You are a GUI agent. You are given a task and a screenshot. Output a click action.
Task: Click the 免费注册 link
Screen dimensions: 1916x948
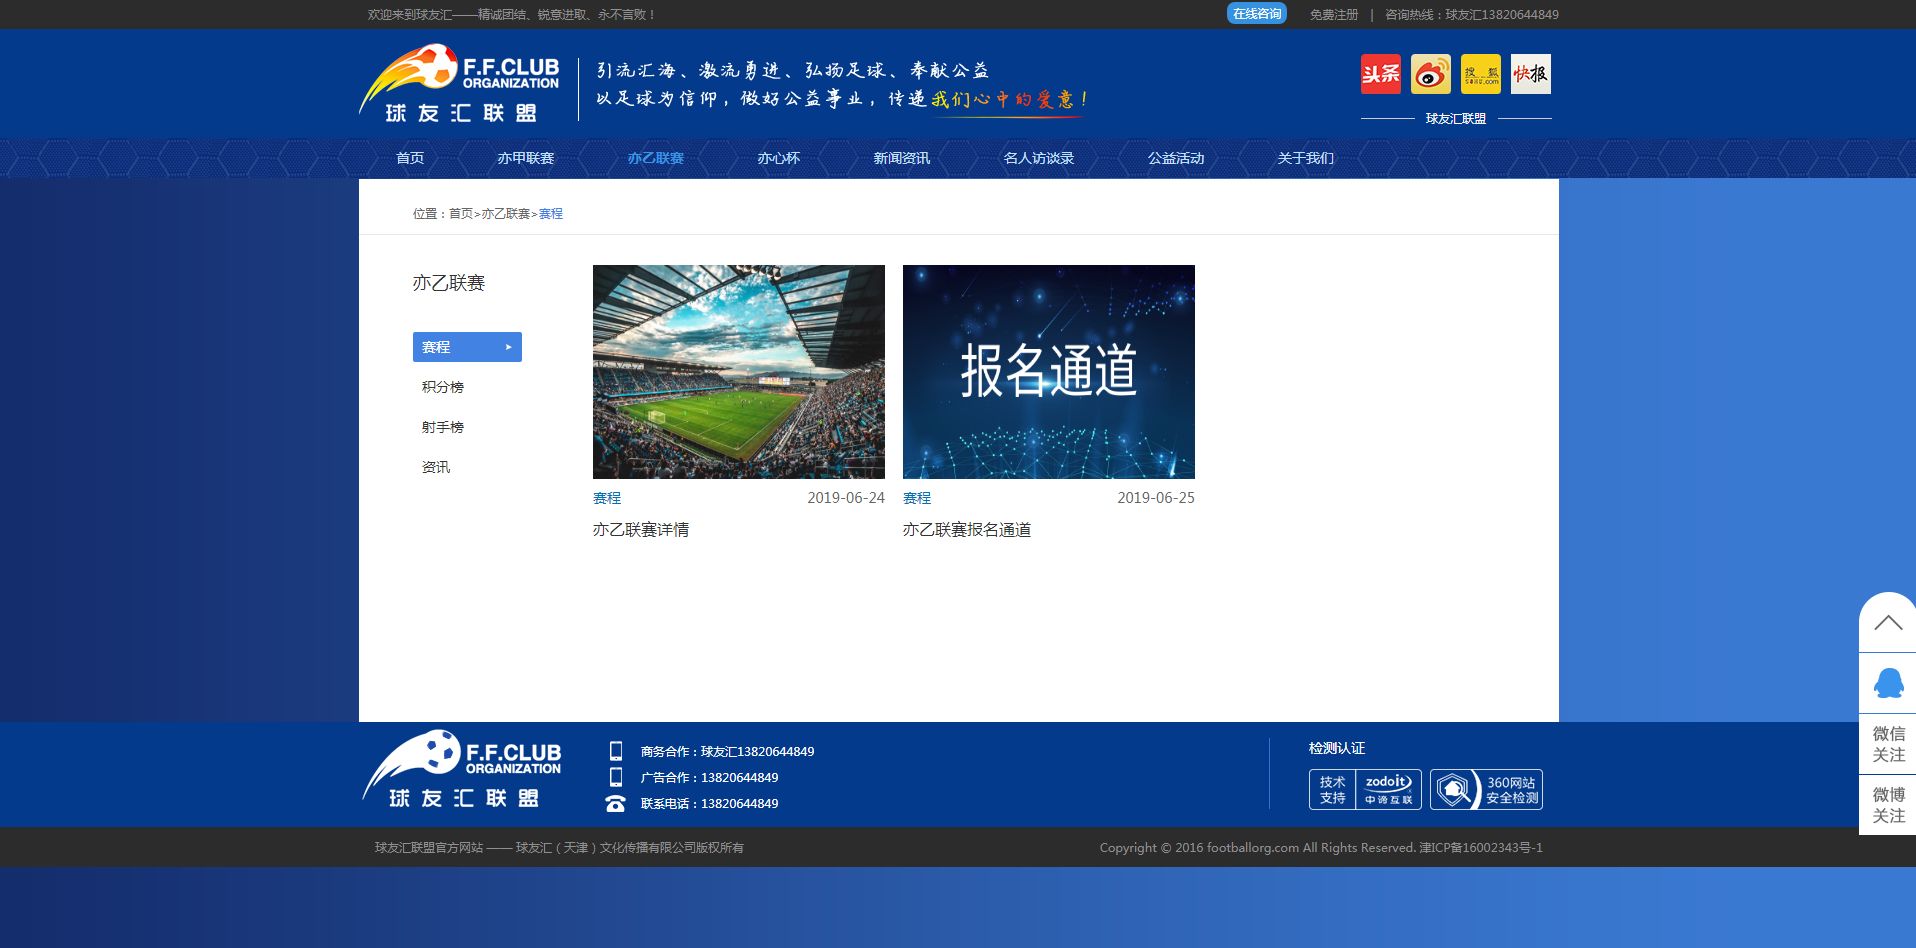[x=1333, y=15]
